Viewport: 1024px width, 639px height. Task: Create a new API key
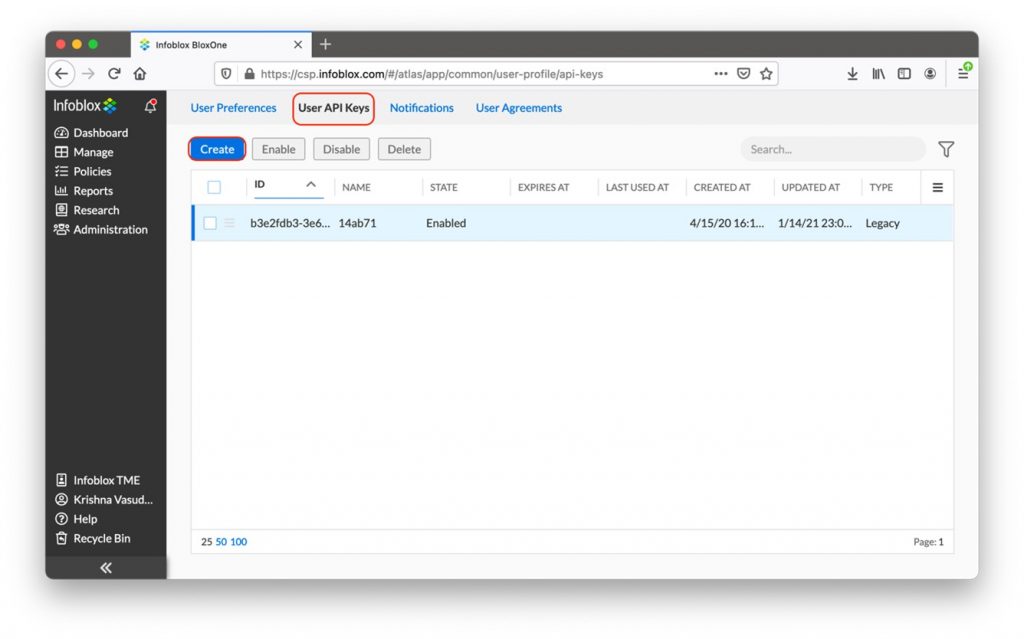pyautogui.click(x=216, y=148)
